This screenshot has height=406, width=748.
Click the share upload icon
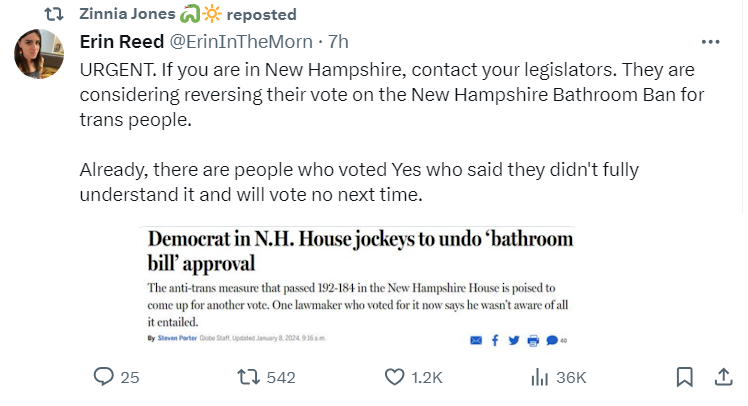pyautogui.click(x=723, y=376)
